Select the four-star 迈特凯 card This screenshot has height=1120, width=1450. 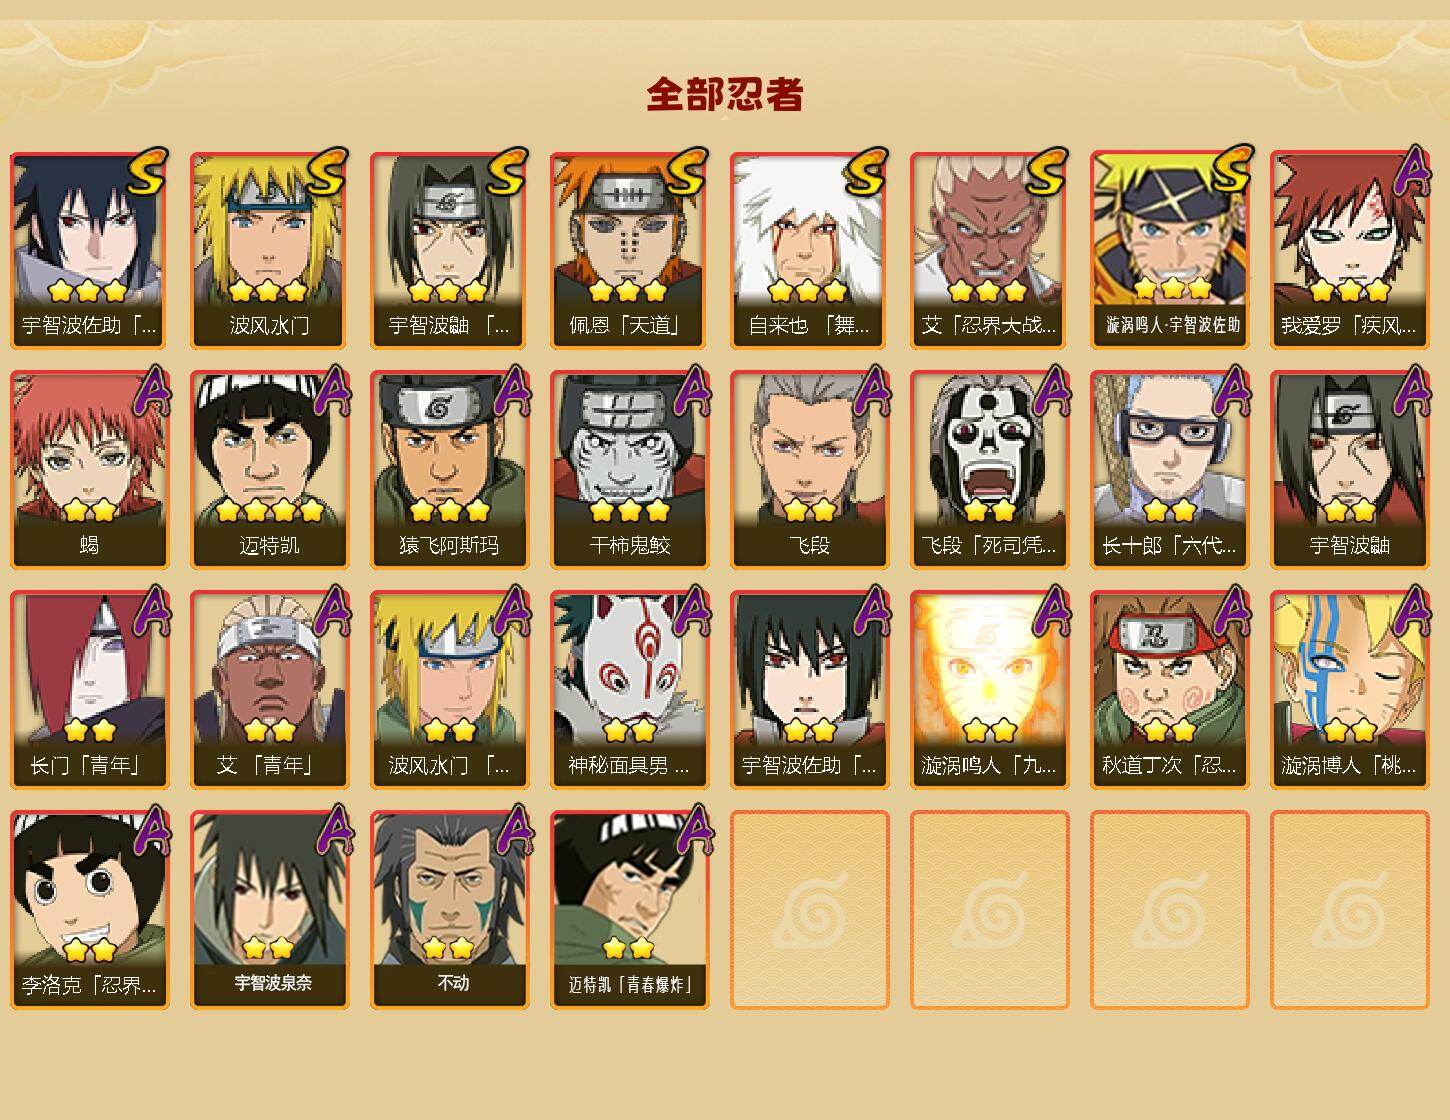(269, 470)
